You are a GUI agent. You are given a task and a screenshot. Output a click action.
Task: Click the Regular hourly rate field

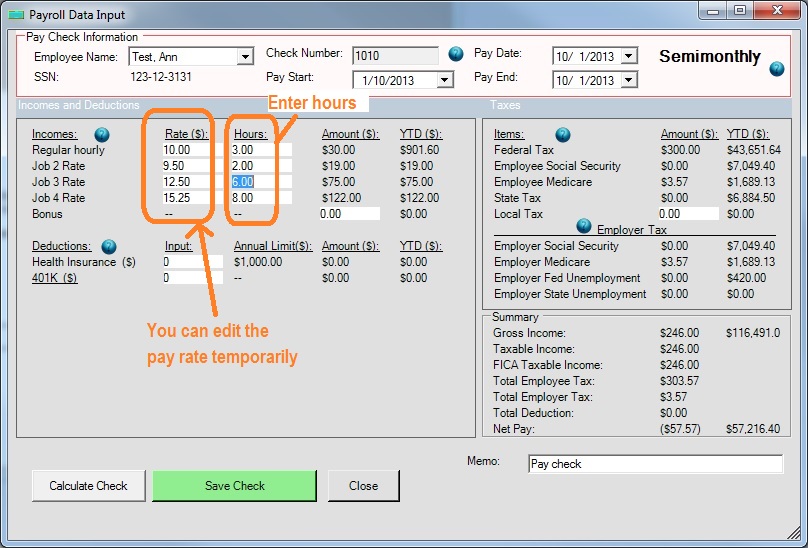tap(186, 150)
